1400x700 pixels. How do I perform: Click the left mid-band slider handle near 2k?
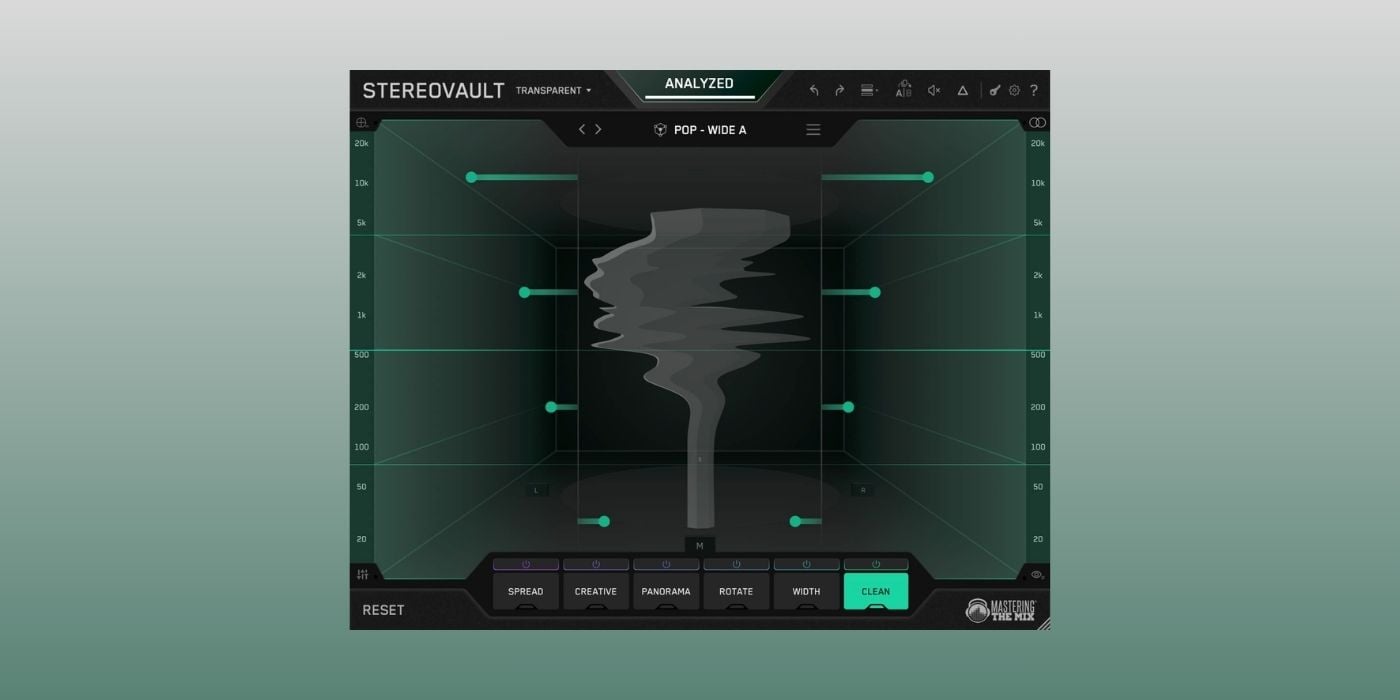pyautogui.click(x=524, y=292)
